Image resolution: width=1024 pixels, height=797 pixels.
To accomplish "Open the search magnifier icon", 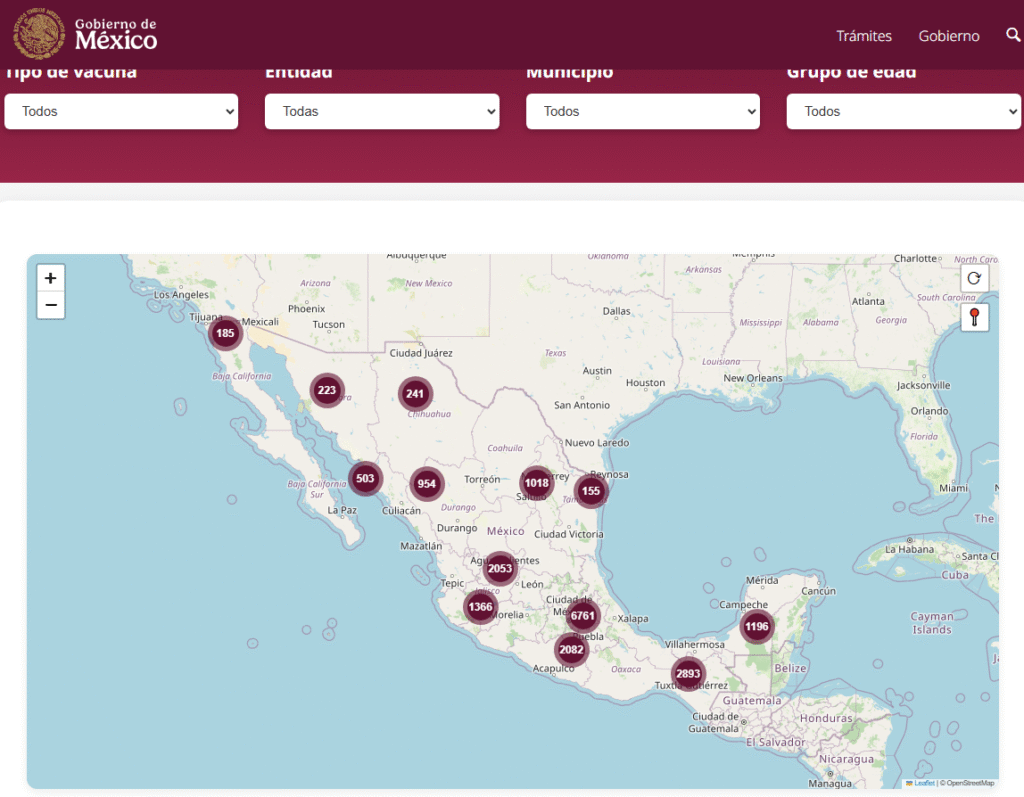I will click(x=1012, y=36).
